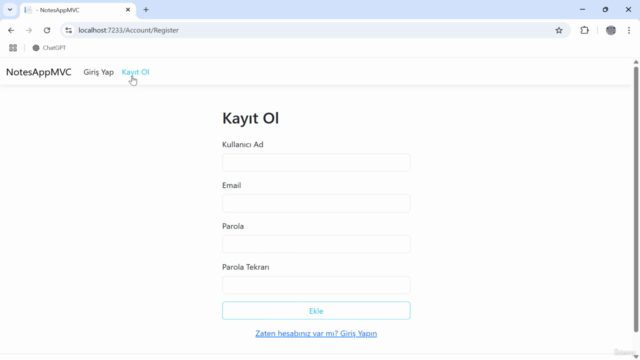Focus the Parola Tekrarı input field

tap(316, 285)
